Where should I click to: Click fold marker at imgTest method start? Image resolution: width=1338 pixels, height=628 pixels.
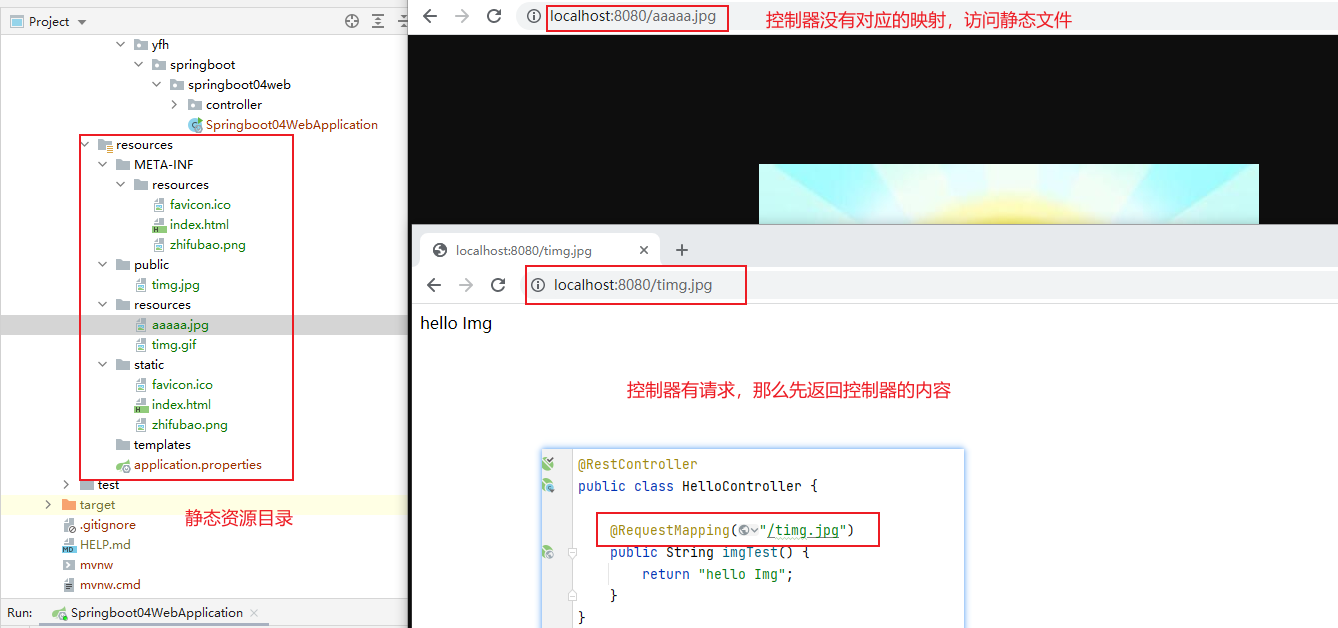coord(573,552)
